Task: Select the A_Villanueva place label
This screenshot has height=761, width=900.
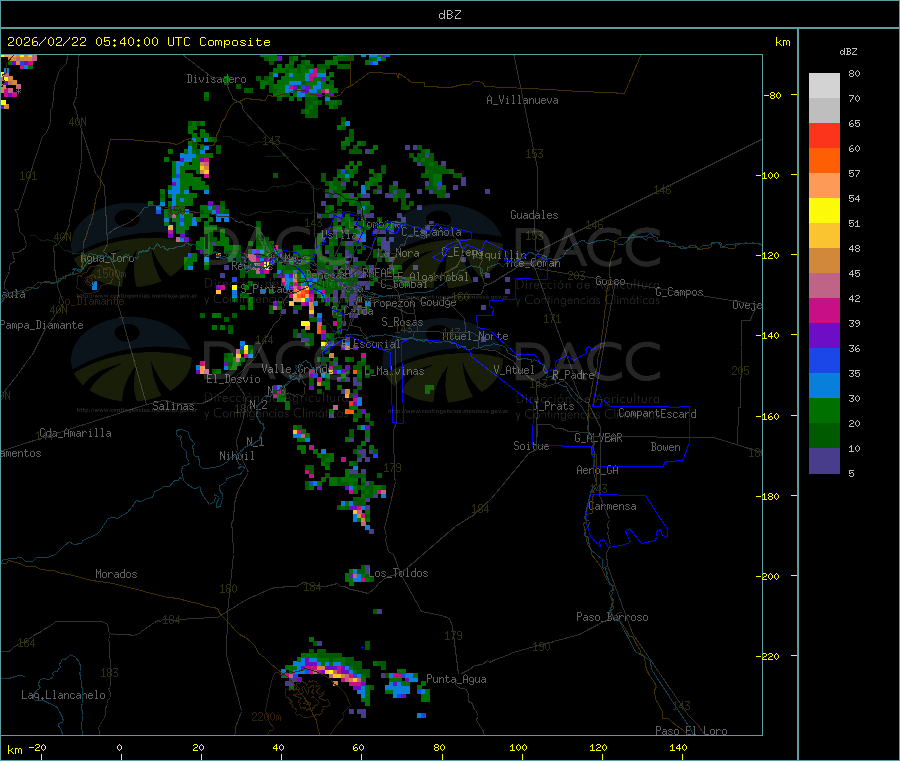Action: [x=522, y=100]
